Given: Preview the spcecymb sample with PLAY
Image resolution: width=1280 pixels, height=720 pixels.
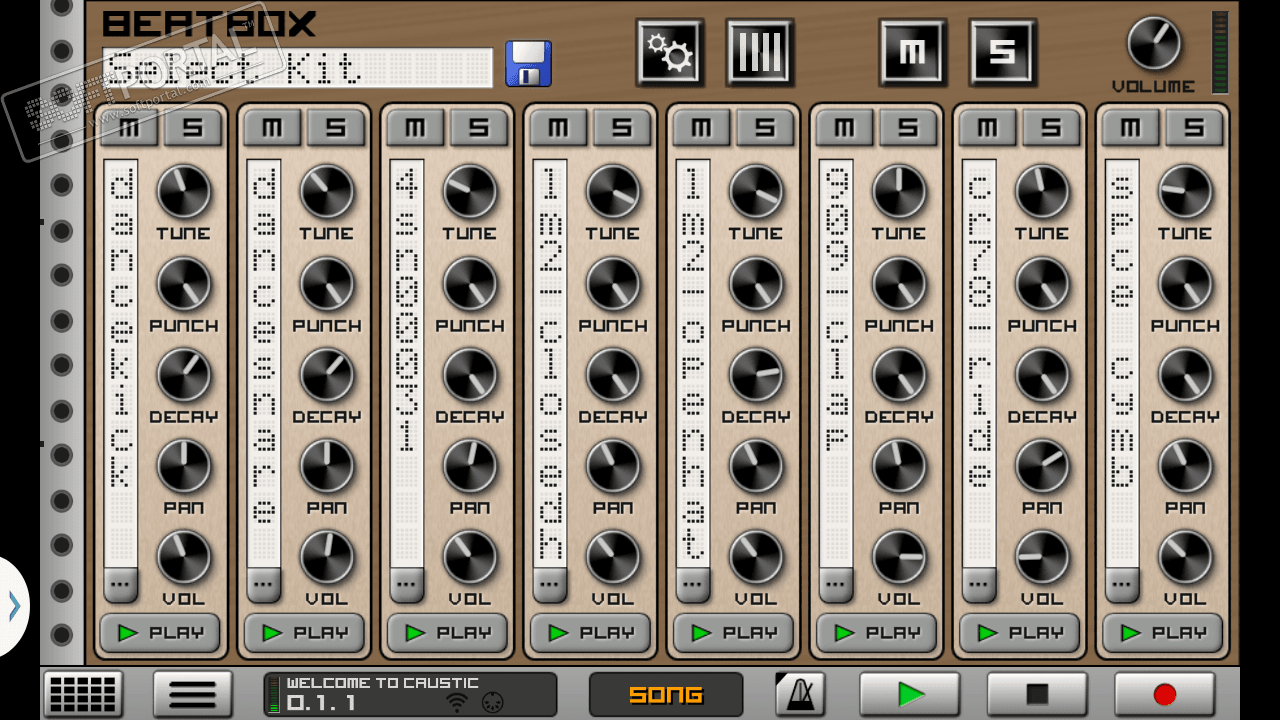Looking at the screenshot, I should click(x=1162, y=633).
